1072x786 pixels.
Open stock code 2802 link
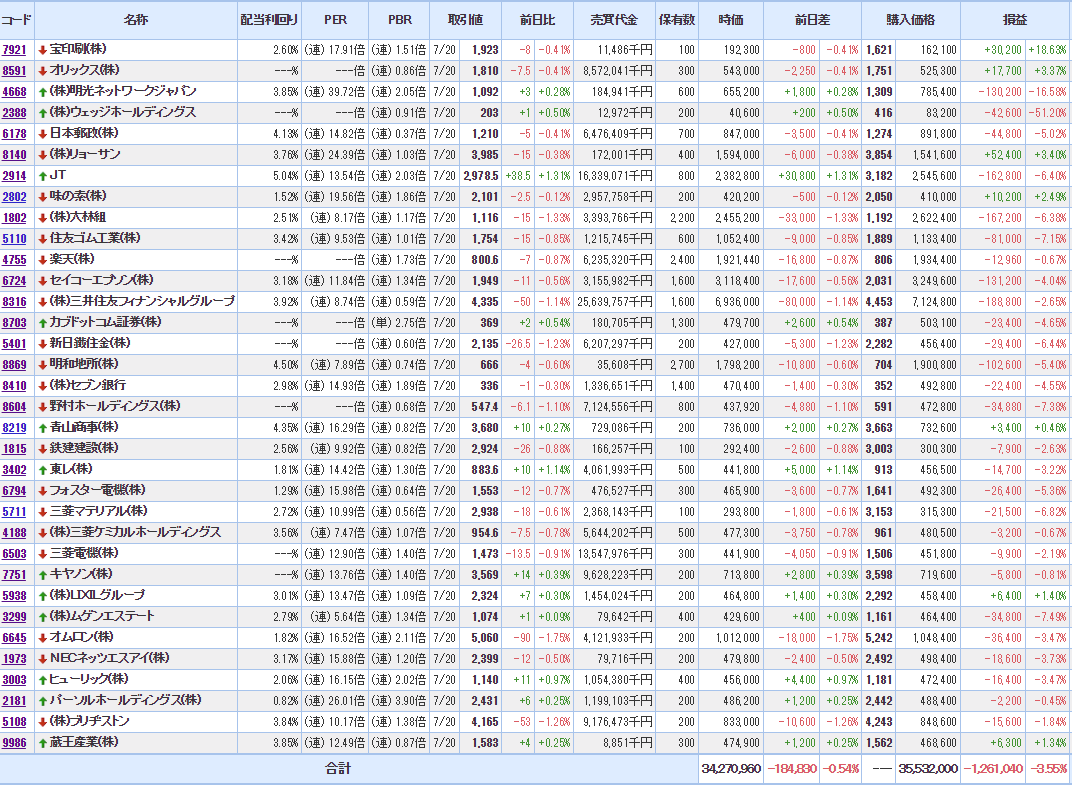[x=15, y=197]
